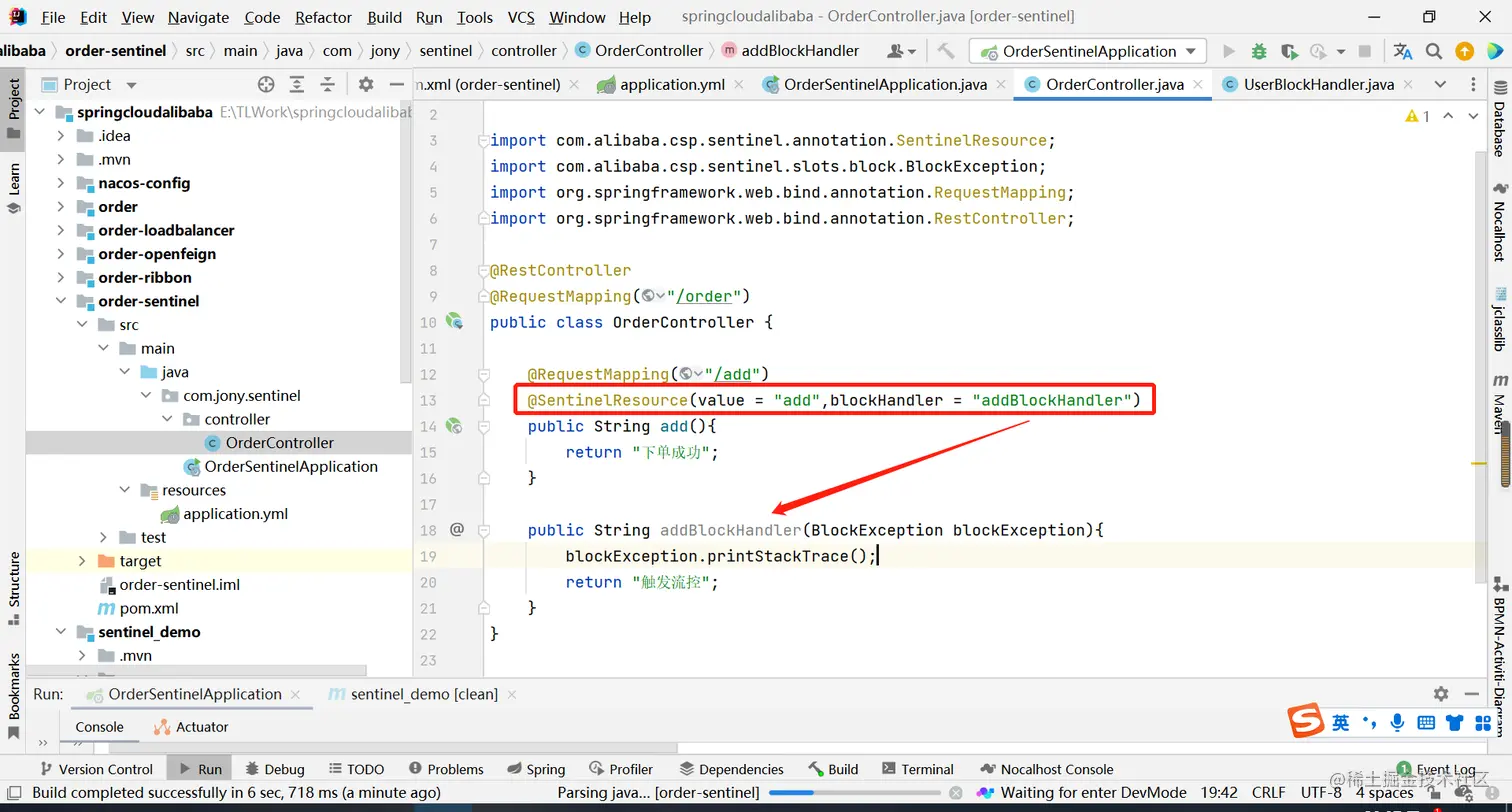Open the OrderSentinelApplication run configuration dropdown
The width and height of the screenshot is (1512, 812).
[1088, 51]
